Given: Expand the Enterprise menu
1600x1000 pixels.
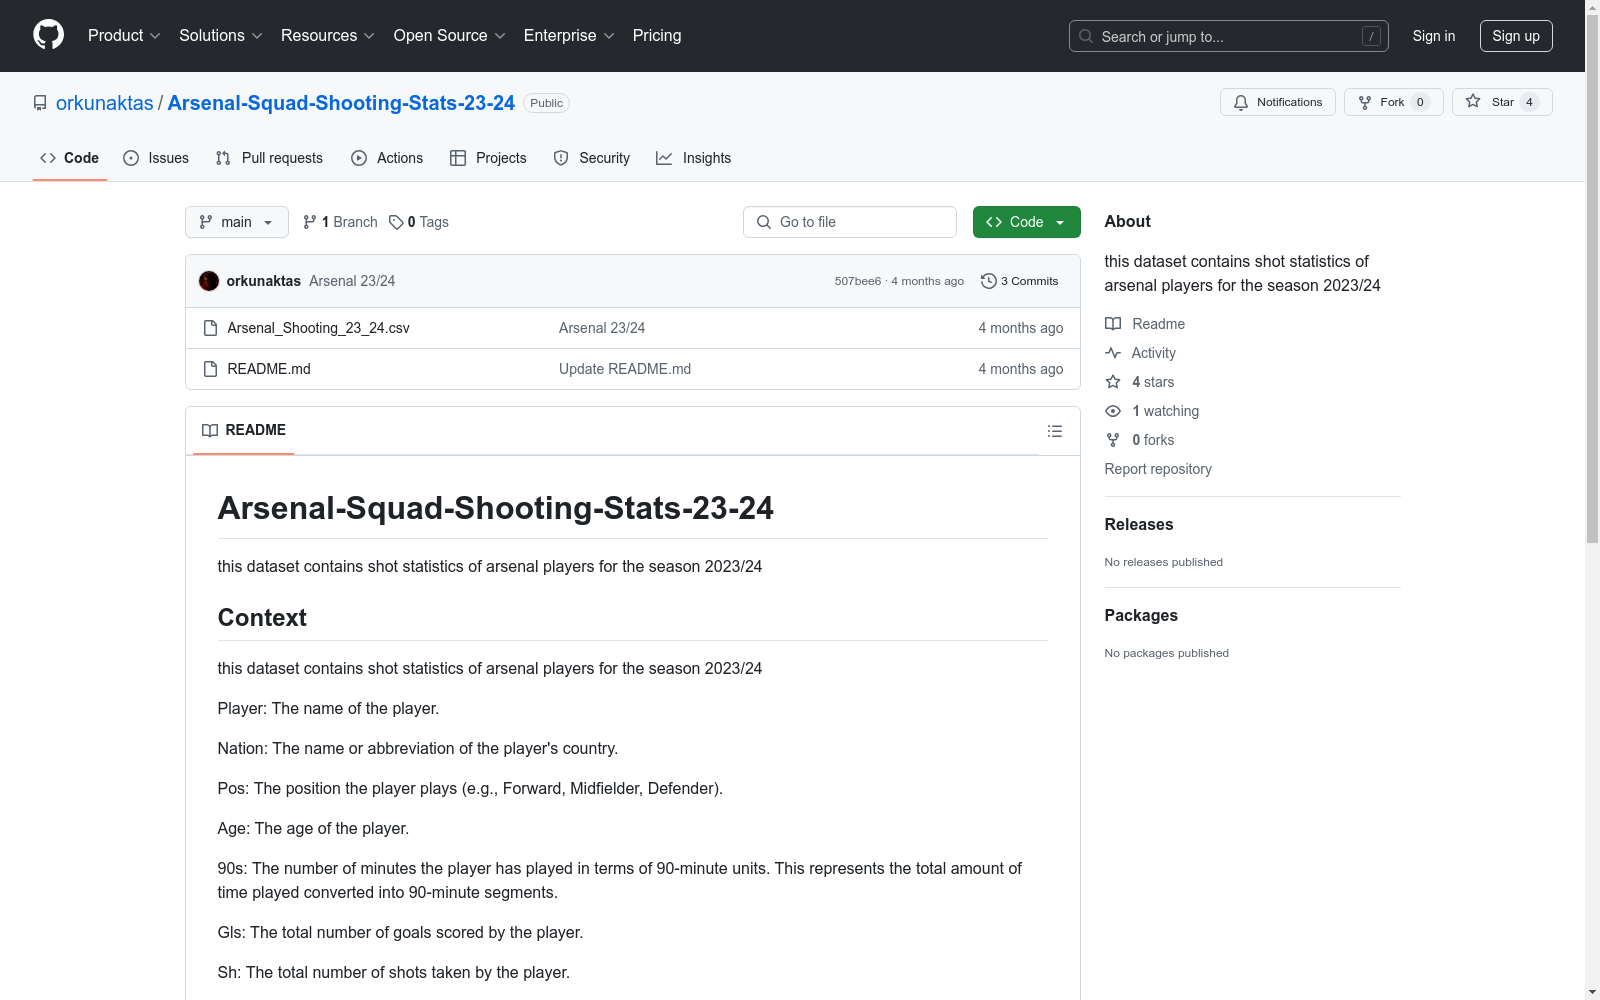Looking at the screenshot, I should [569, 35].
